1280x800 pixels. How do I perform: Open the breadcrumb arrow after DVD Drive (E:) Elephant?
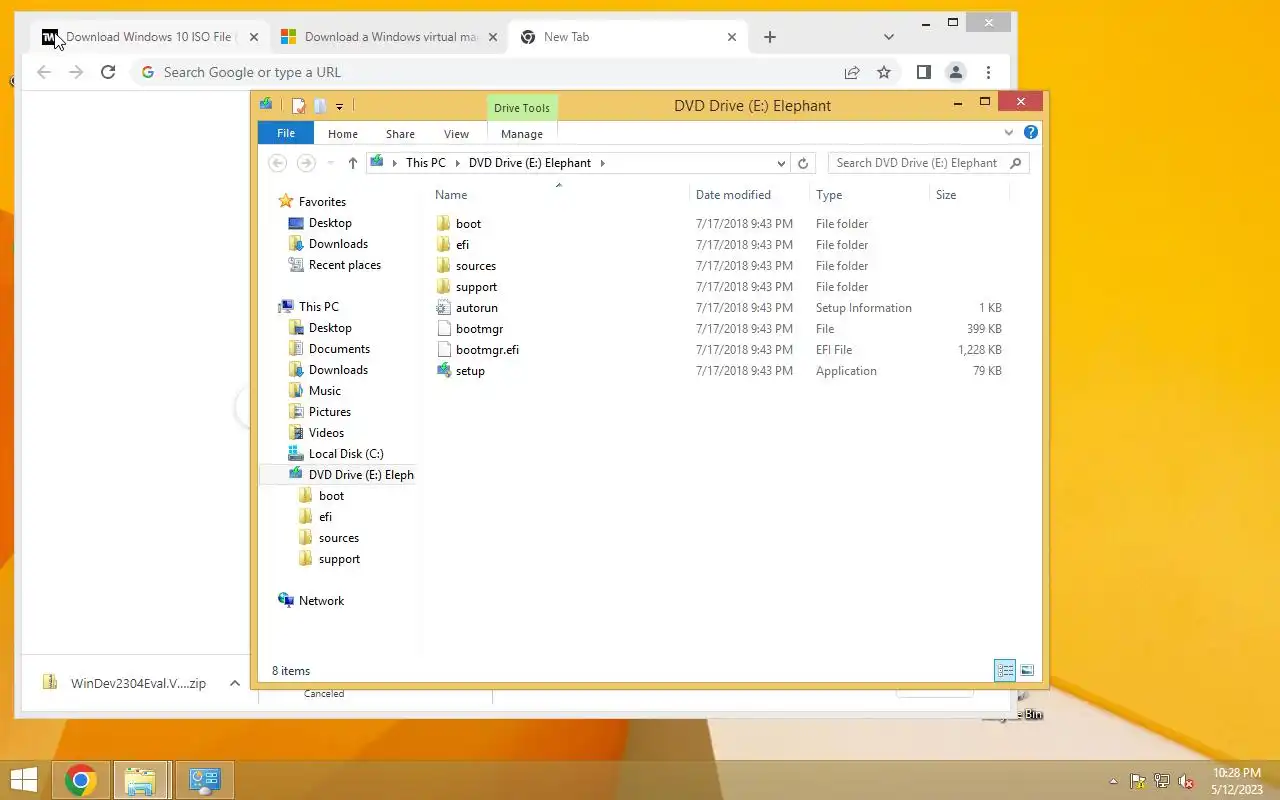coord(602,163)
